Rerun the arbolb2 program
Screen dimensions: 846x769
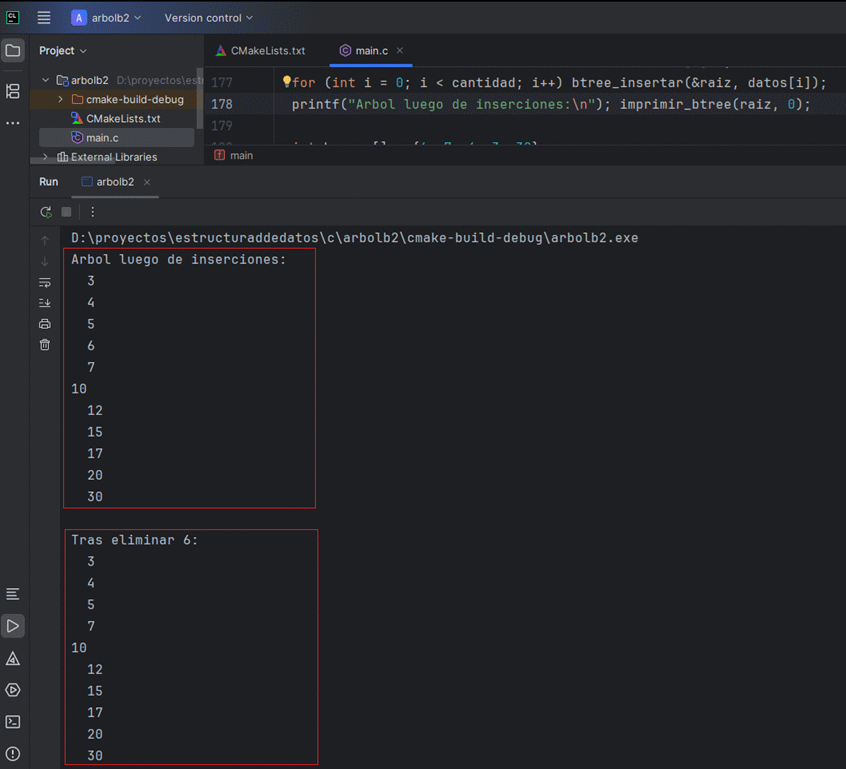(46, 212)
